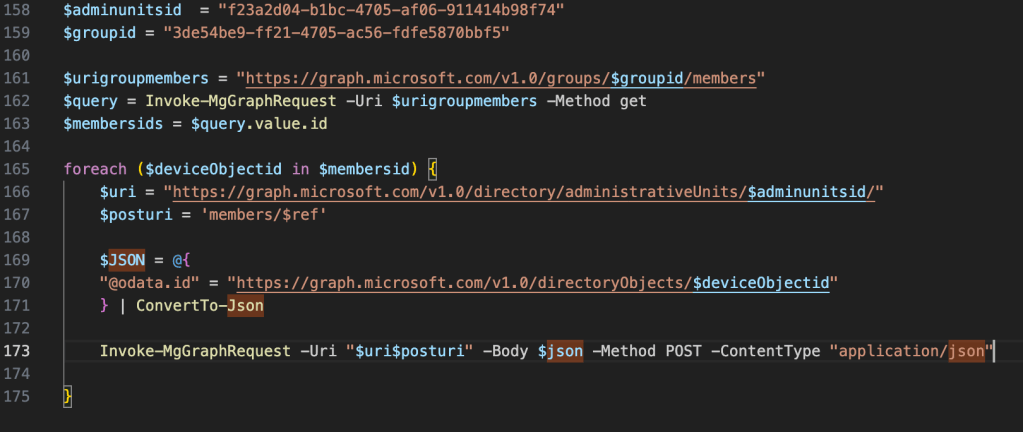Click the "application/json" string at line end
1023x432 pixels.
coord(910,352)
